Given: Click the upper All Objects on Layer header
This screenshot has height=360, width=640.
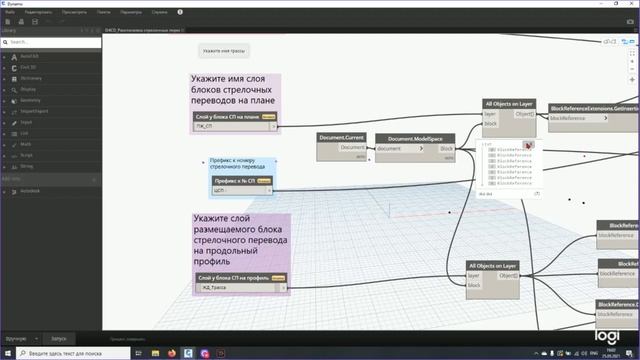Looking at the screenshot, I should [509, 104].
